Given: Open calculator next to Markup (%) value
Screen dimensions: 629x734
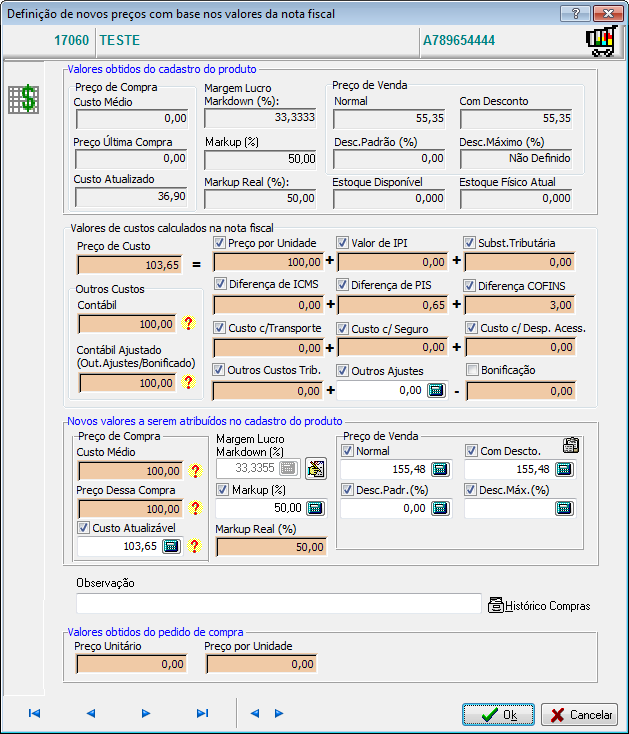Looking at the screenshot, I should click(x=315, y=508).
